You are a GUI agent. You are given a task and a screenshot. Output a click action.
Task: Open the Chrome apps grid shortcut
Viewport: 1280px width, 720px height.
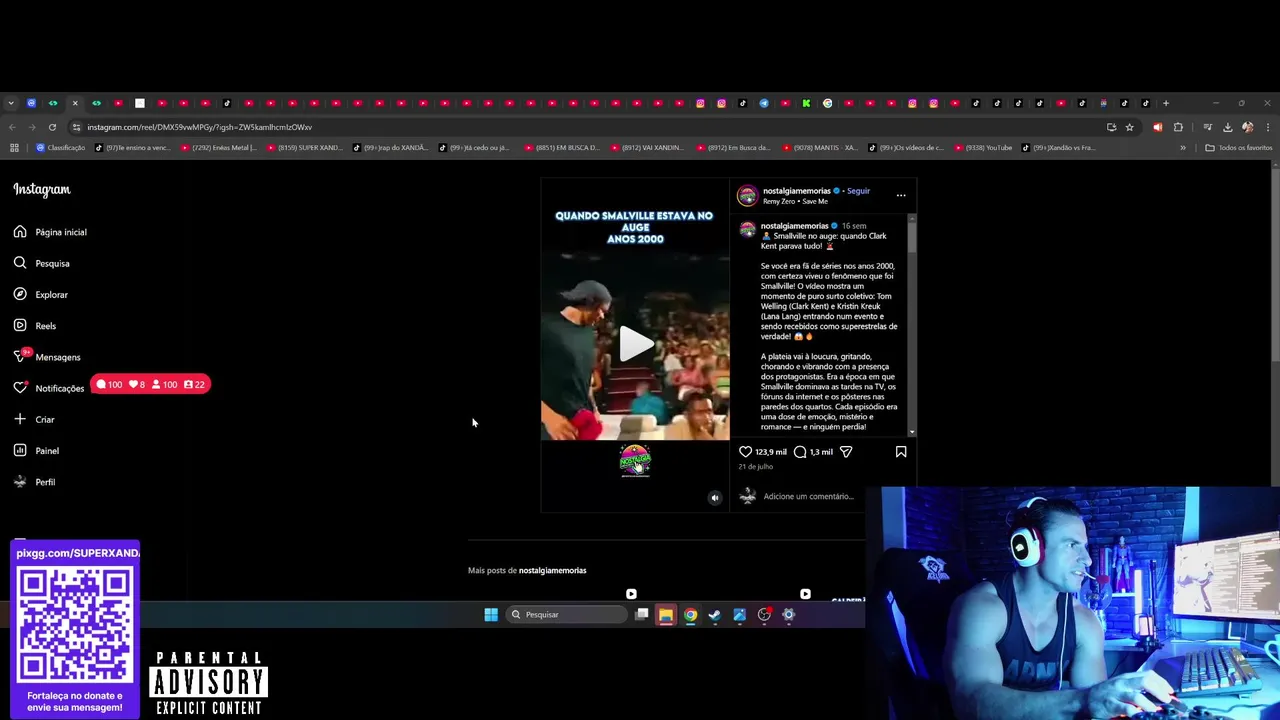tap(14, 148)
